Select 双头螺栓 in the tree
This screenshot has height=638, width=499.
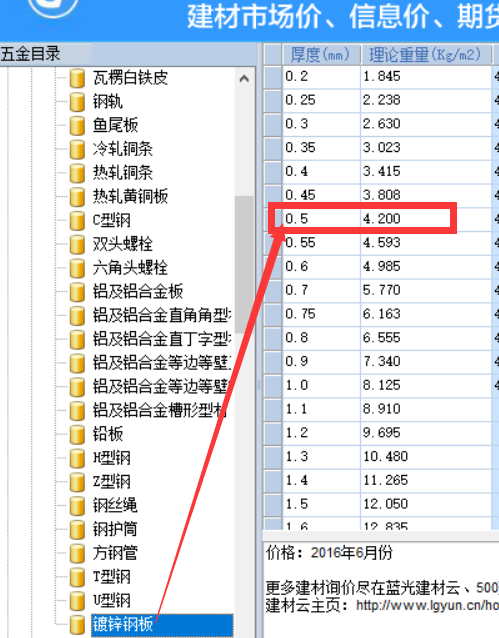[123, 244]
